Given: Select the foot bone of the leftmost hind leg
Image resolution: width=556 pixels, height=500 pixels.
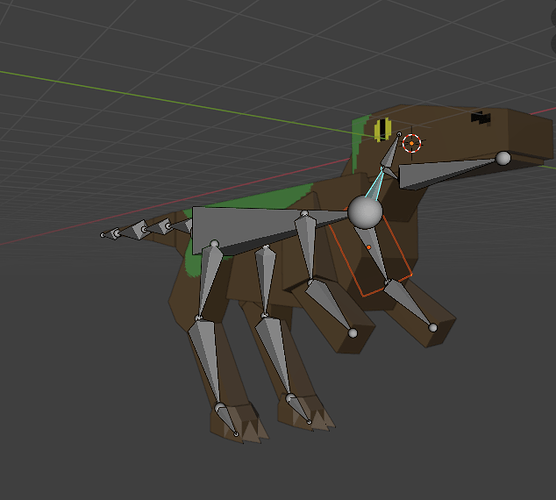Looking at the screenshot, I should click(x=226, y=418).
